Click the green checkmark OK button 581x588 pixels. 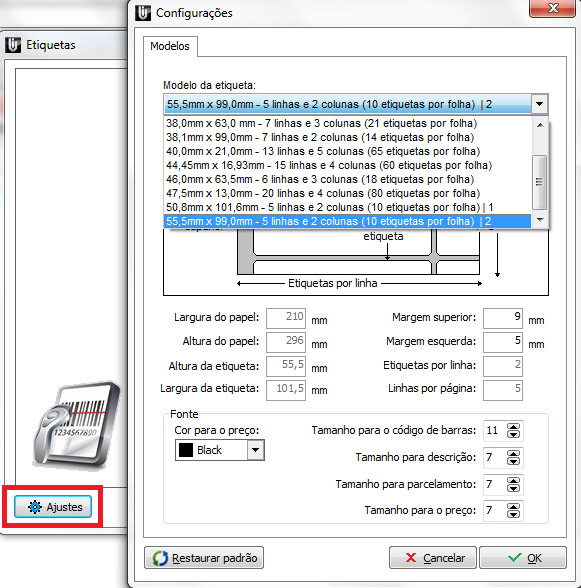pos(523,558)
